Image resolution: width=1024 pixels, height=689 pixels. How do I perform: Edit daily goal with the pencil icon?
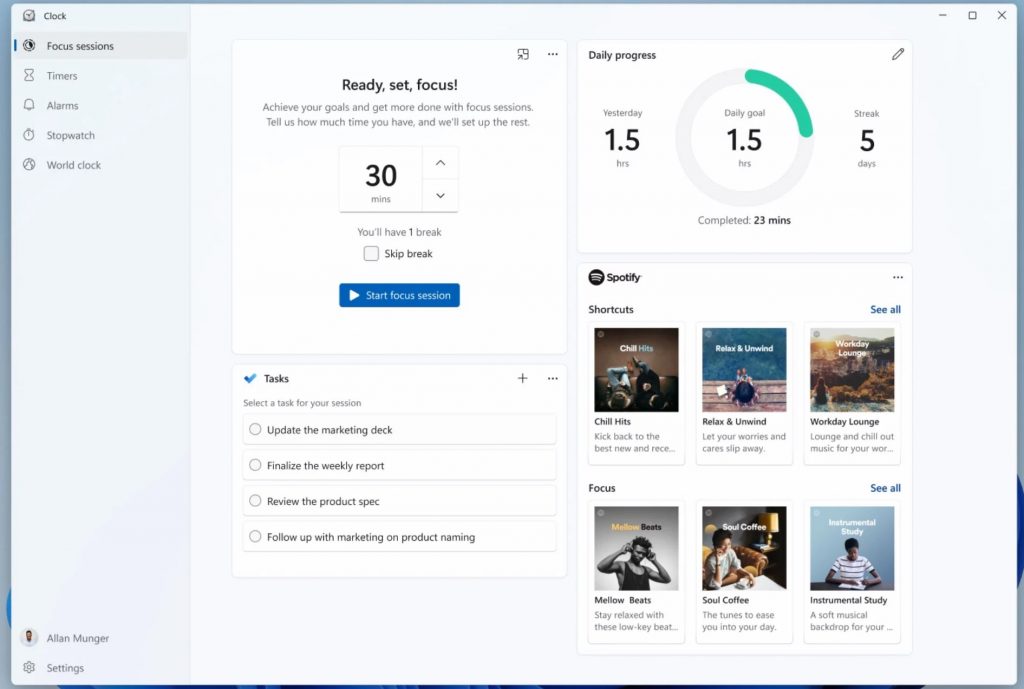pos(897,55)
